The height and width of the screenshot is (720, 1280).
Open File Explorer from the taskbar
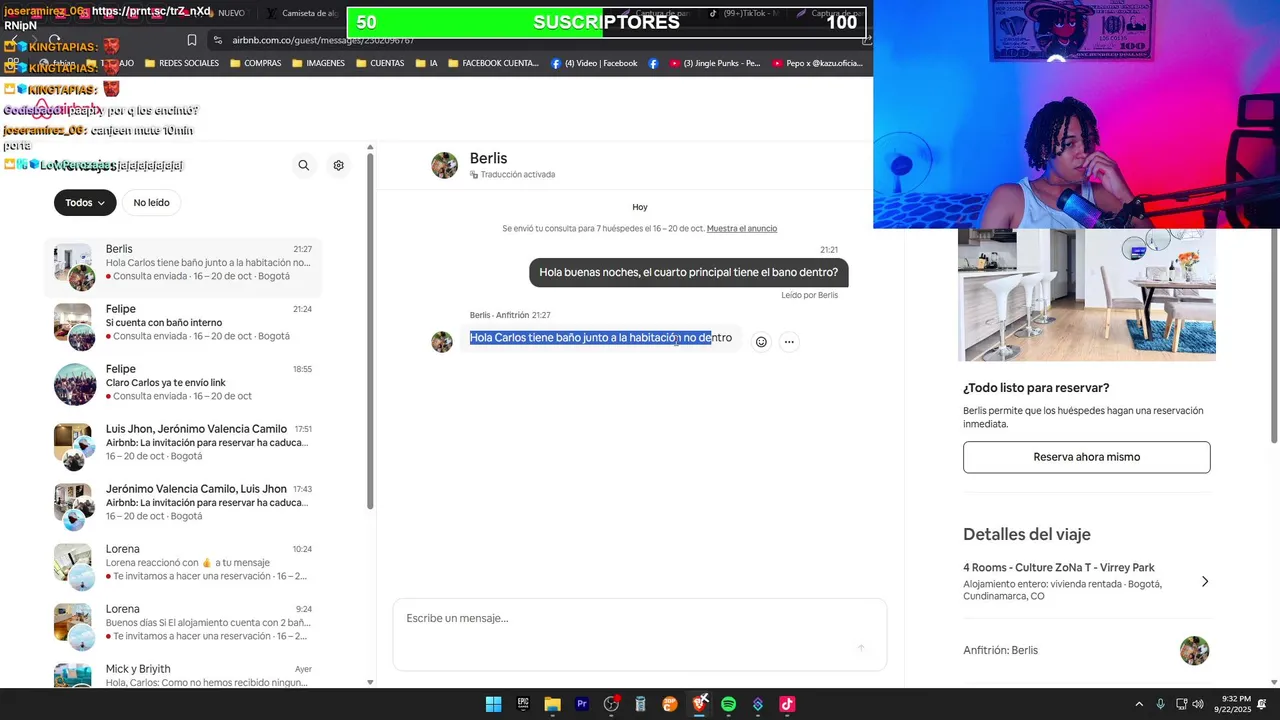click(552, 704)
